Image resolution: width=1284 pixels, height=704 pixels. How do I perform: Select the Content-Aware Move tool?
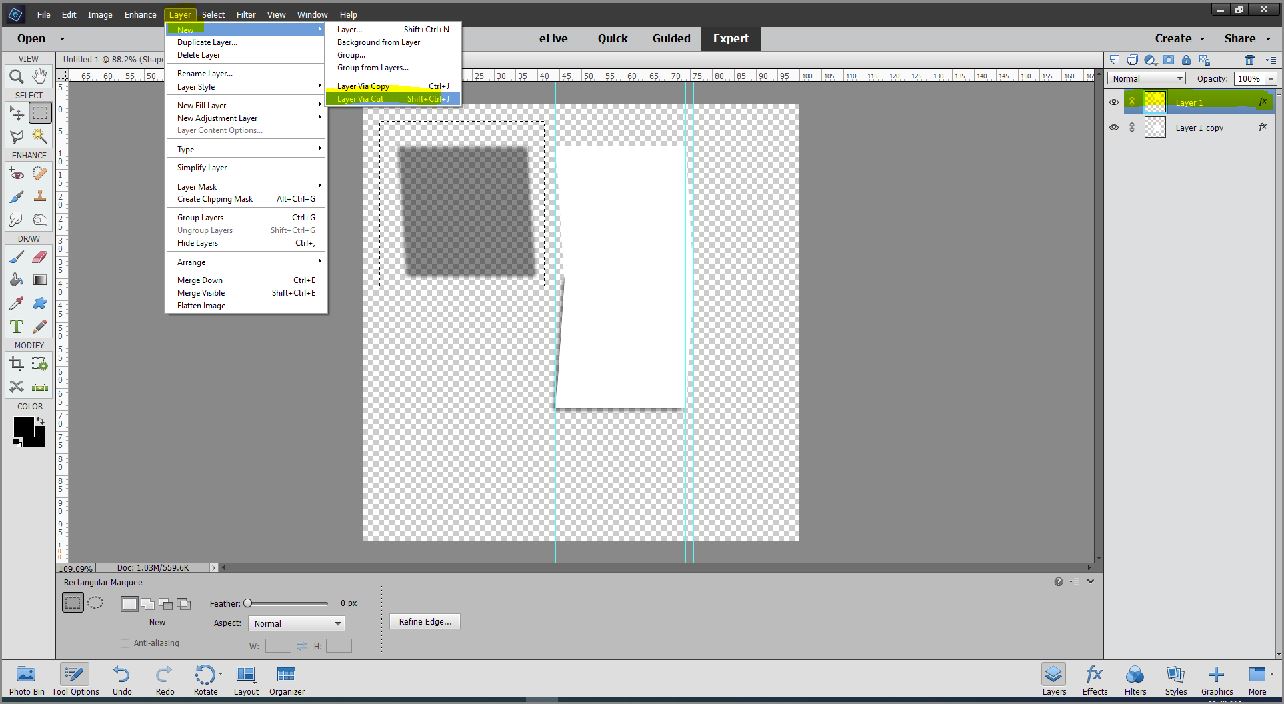tap(16, 387)
